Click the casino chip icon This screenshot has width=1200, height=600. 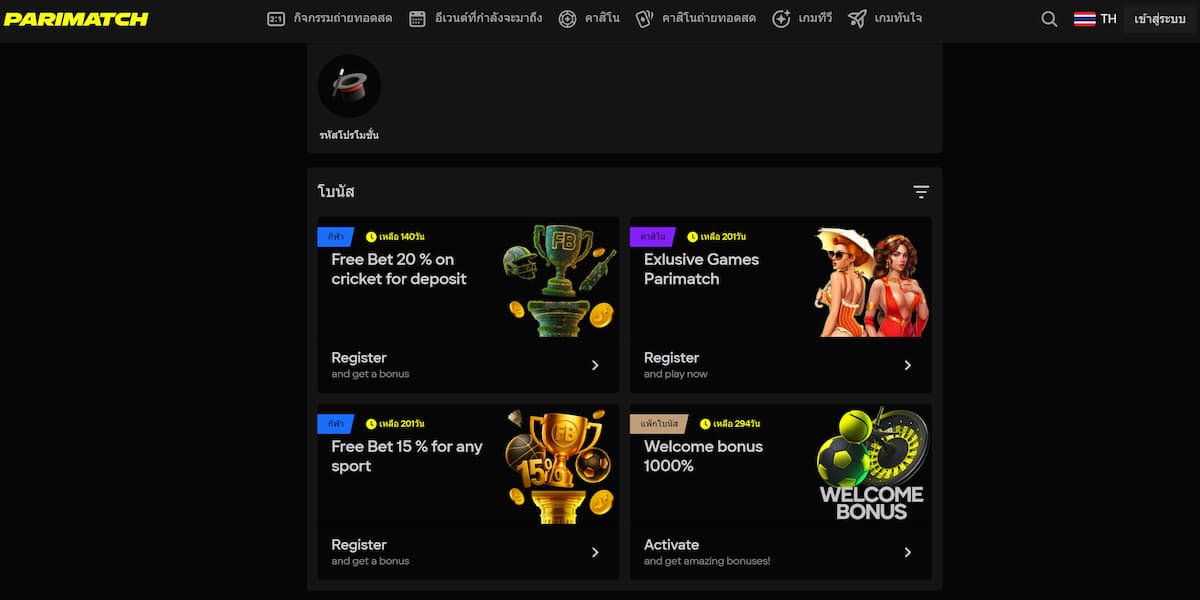567,19
